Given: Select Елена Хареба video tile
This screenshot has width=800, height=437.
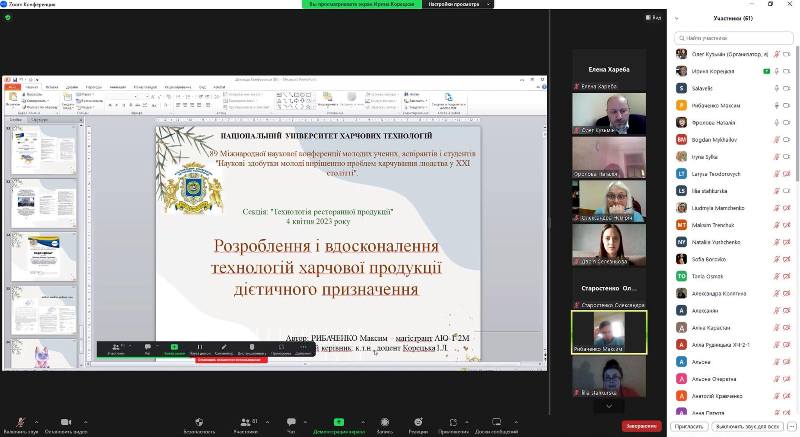Looking at the screenshot, I should 609,70.
